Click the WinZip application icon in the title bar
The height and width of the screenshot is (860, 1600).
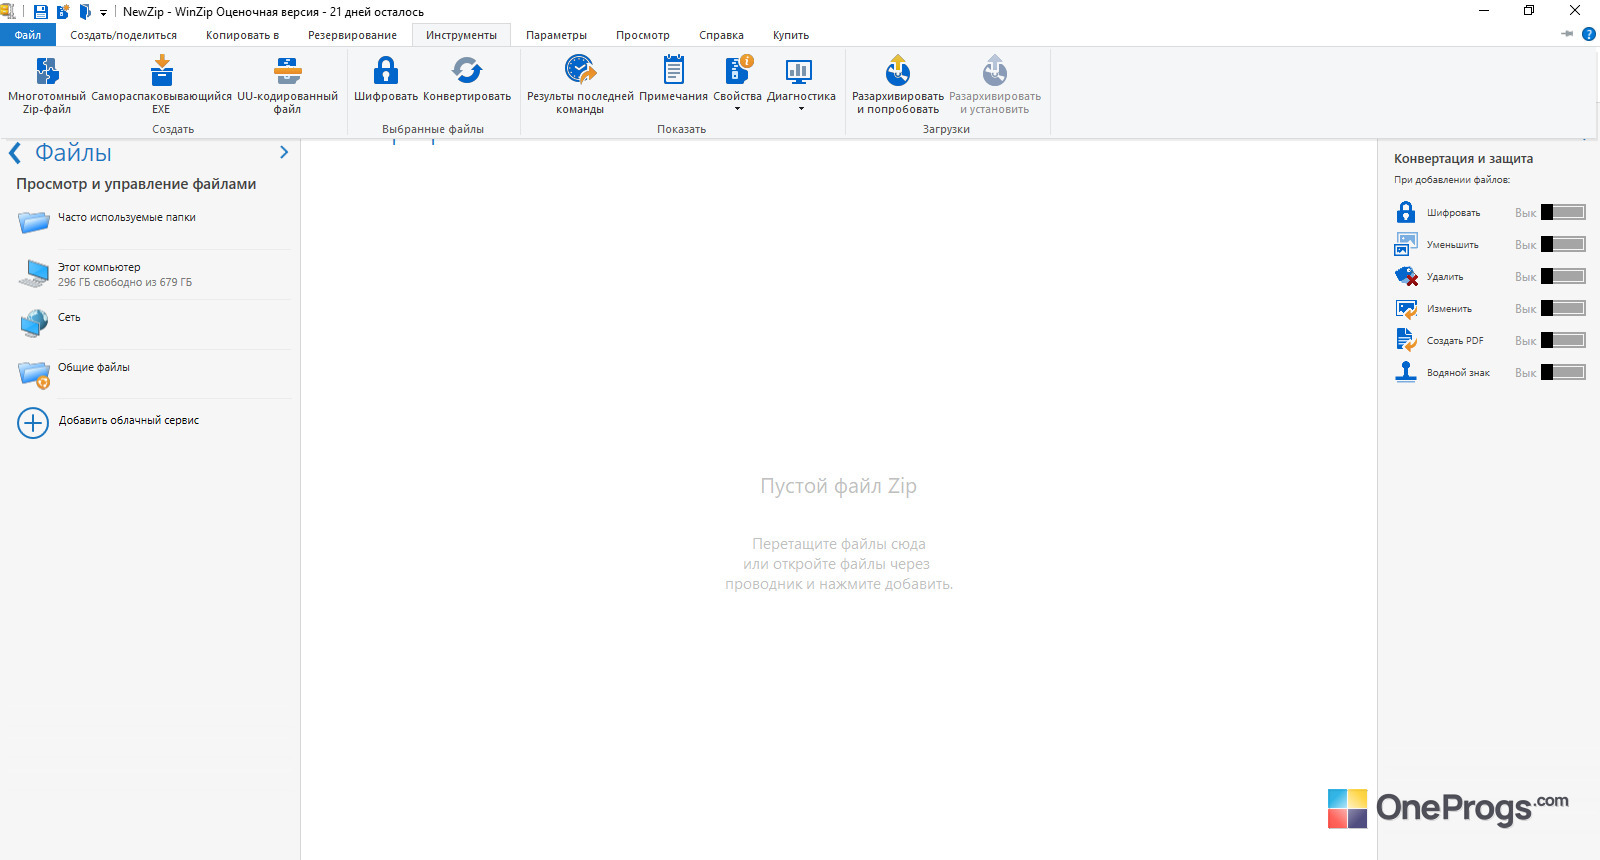click(x=8, y=12)
